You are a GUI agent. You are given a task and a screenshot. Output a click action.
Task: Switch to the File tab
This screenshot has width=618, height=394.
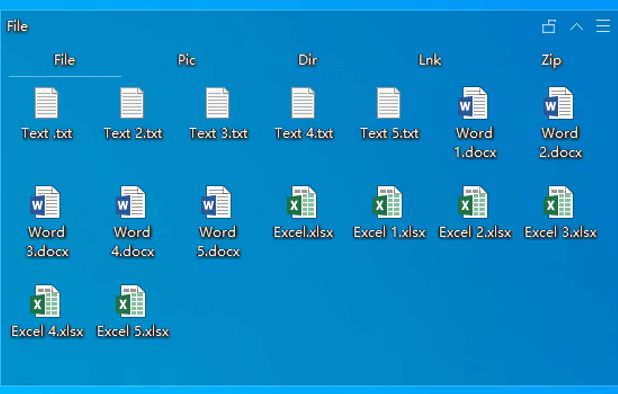[x=65, y=60]
